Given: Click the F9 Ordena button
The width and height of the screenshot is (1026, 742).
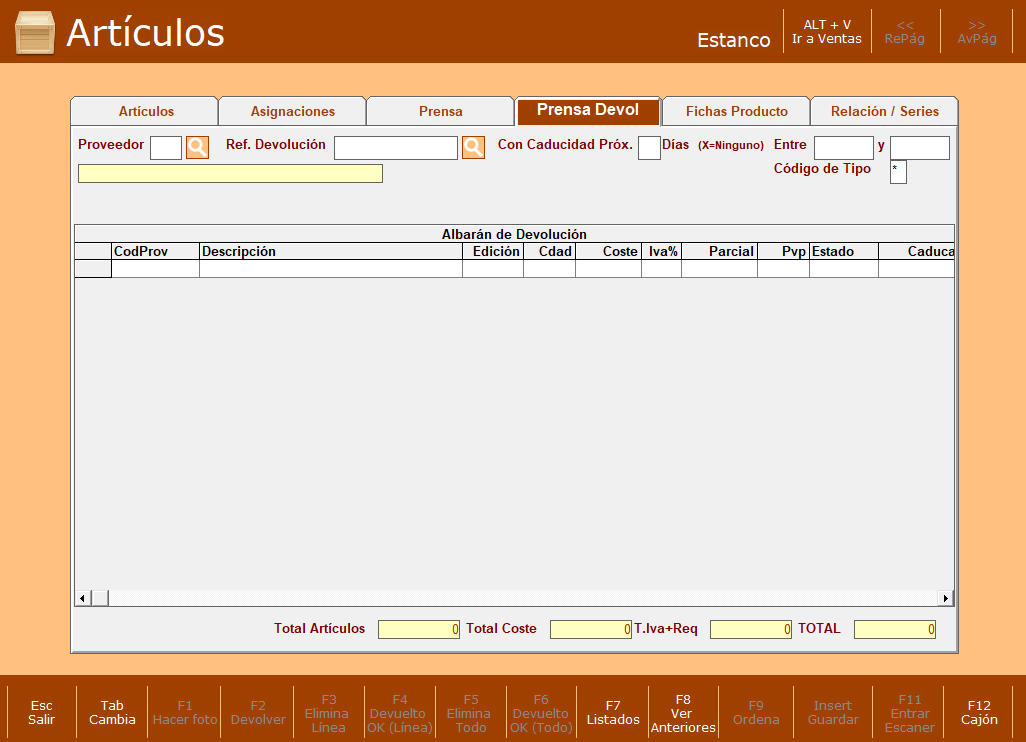Looking at the screenshot, I should [x=756, y=713].
